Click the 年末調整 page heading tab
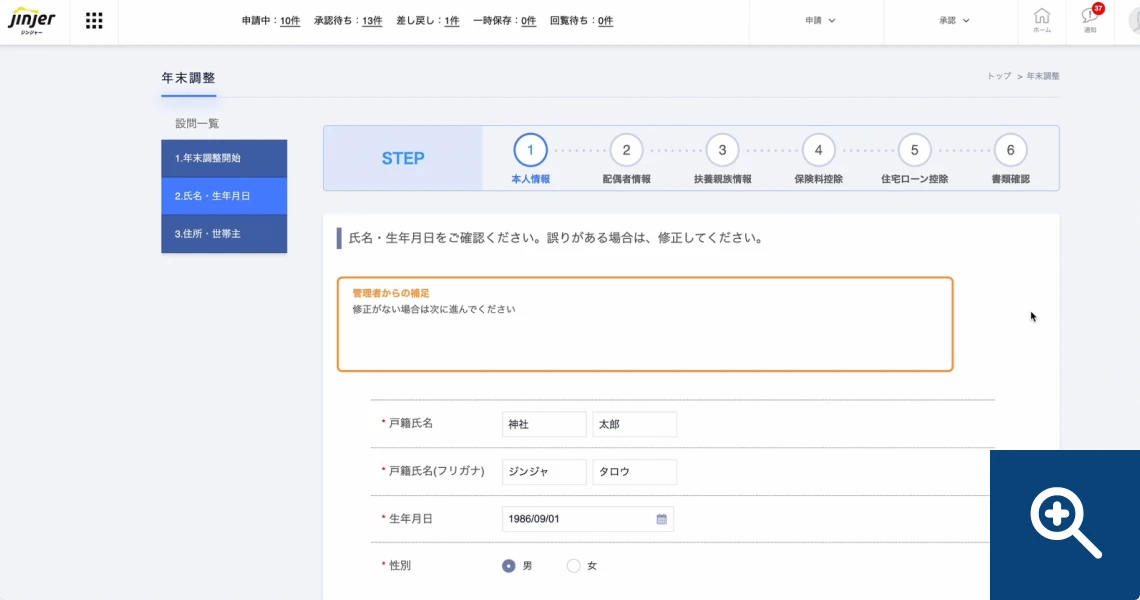The image size is (1140, 600). pyautogui.click(x=188, y=78)
